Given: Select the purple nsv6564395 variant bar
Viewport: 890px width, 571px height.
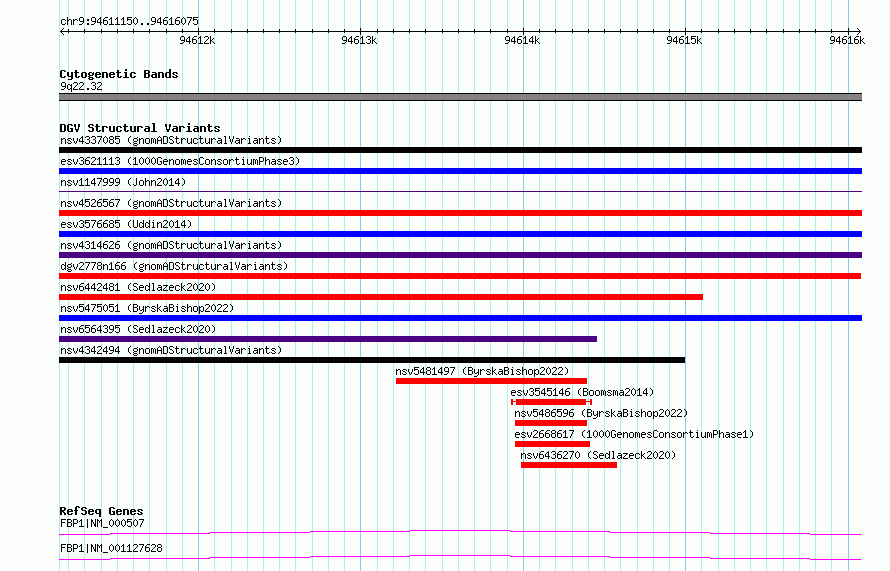Looking at the screenshot, I should coord(328,339).
